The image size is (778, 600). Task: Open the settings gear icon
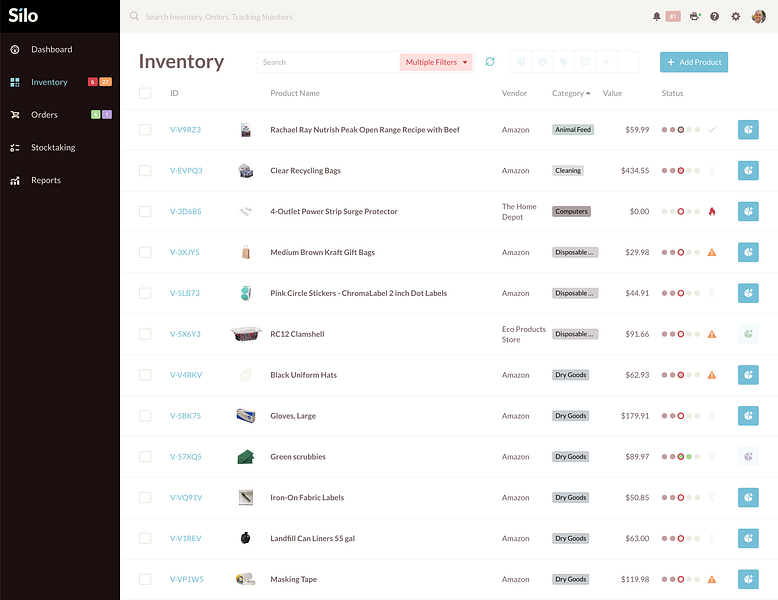coord(736,16)
